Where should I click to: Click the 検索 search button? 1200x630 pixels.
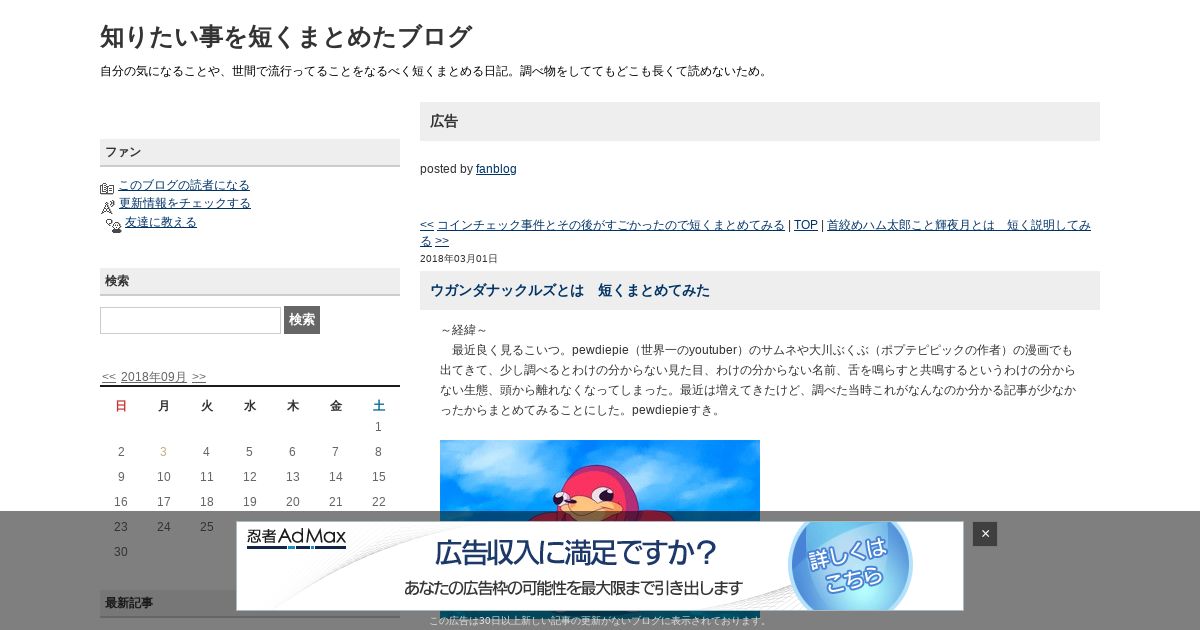tap(302, 320)
